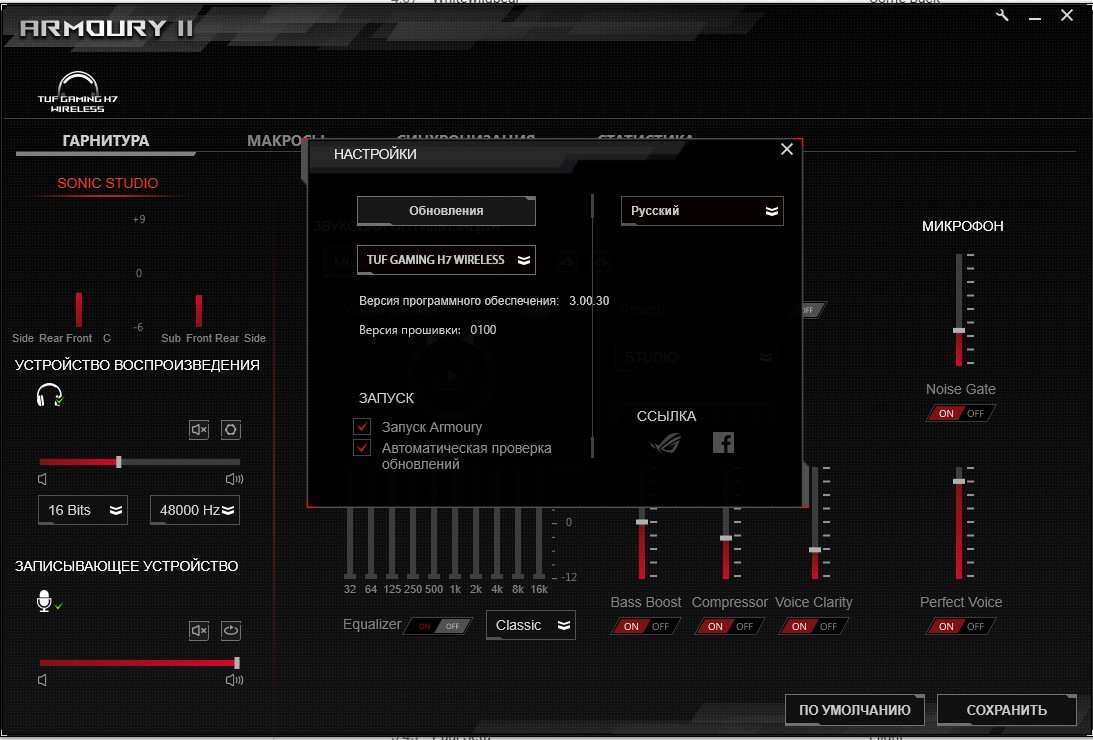Click the Voice Clarity slider handle
Screen dimensions: 1093x740
[815, 550]
